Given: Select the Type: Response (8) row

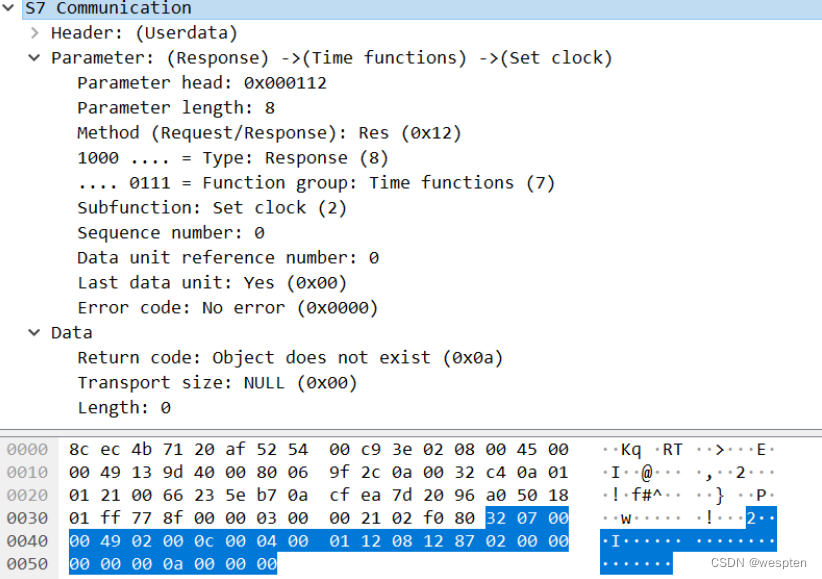Looking at the screenshot, I should click(232, 158).
